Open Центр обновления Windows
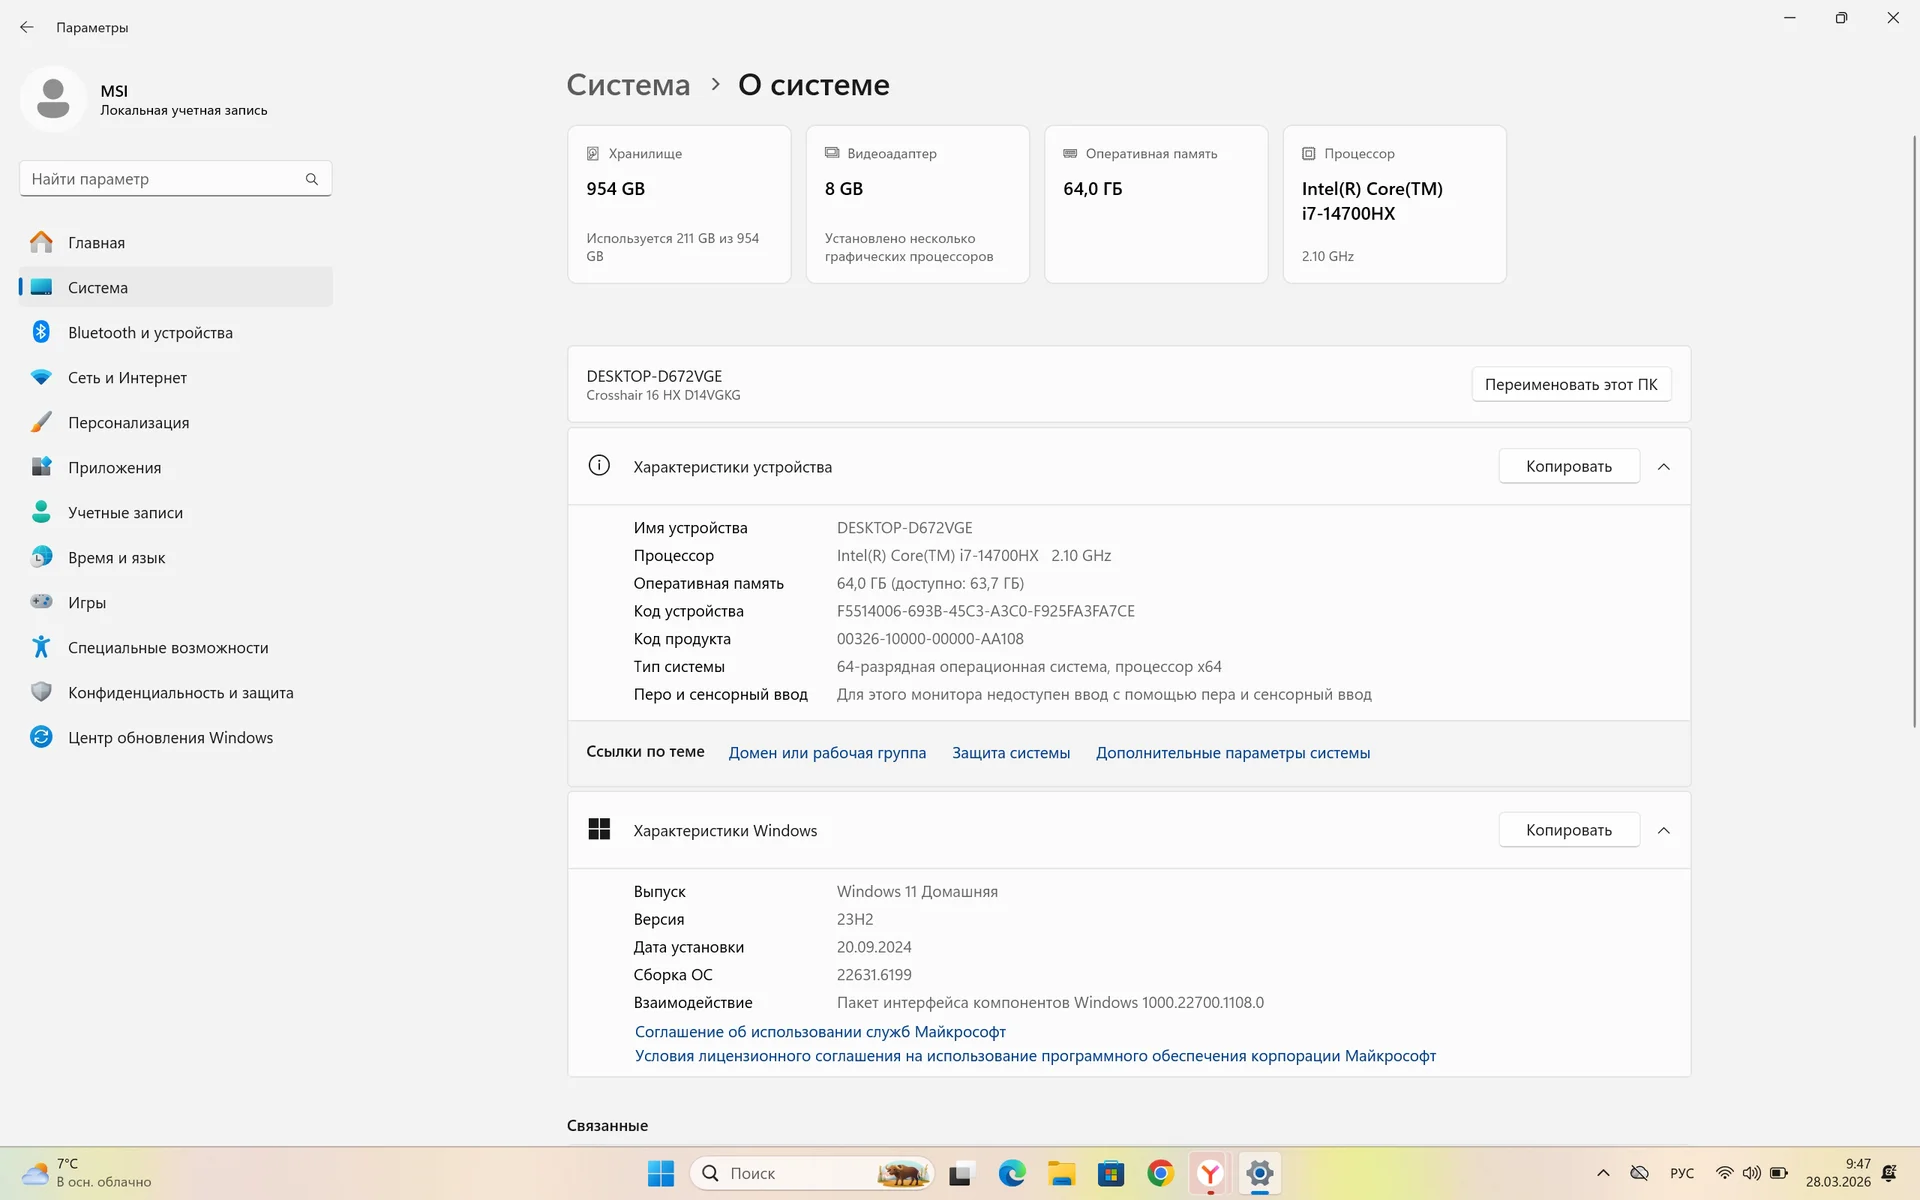This screenshot has height=1200, width=1920. pos(176,738)
